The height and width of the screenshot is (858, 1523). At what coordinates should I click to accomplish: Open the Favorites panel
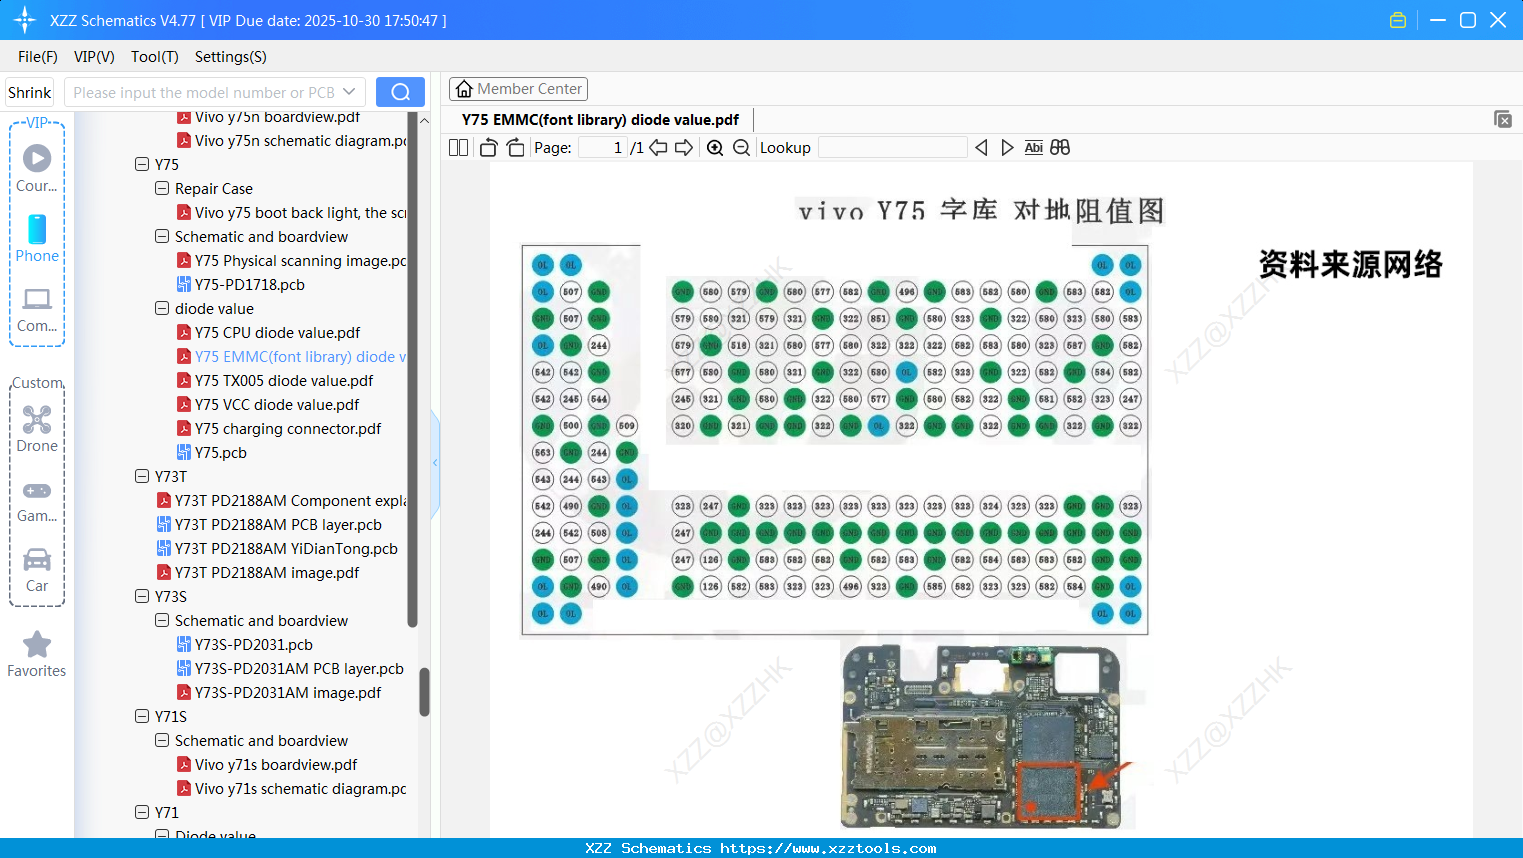[36, 655]
